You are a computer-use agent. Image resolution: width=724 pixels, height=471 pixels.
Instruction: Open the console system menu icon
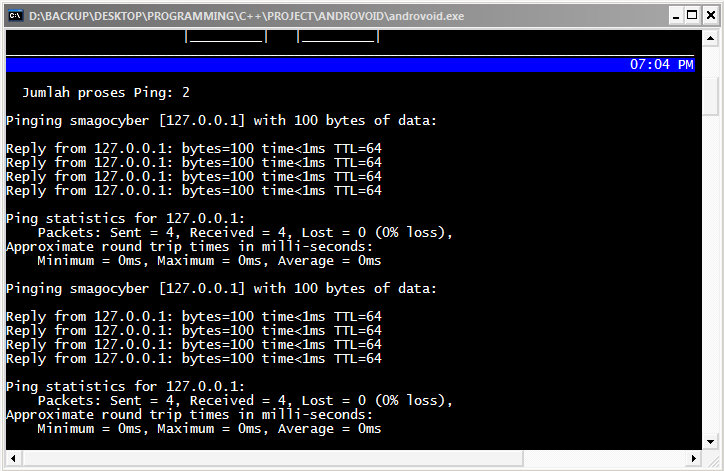coord(15,16)
